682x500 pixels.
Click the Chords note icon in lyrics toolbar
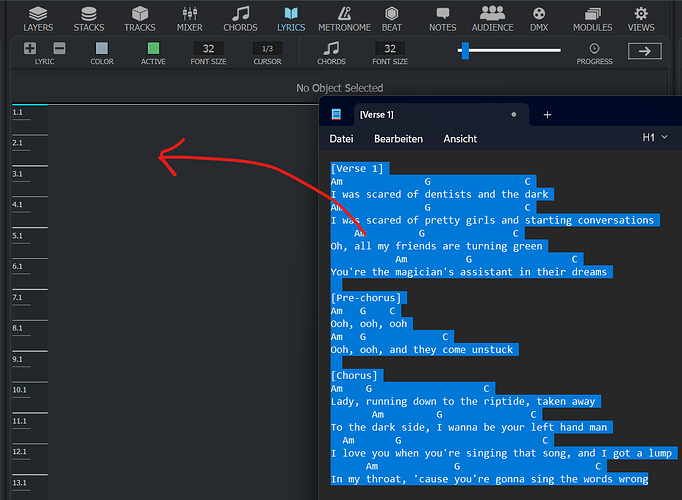tap(331, 48)
